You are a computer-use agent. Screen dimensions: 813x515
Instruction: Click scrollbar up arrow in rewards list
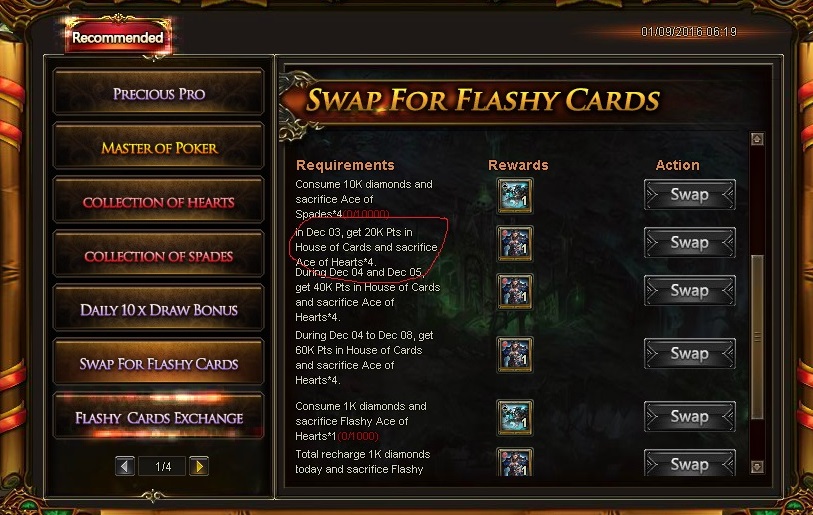click(x=757, y=139)
